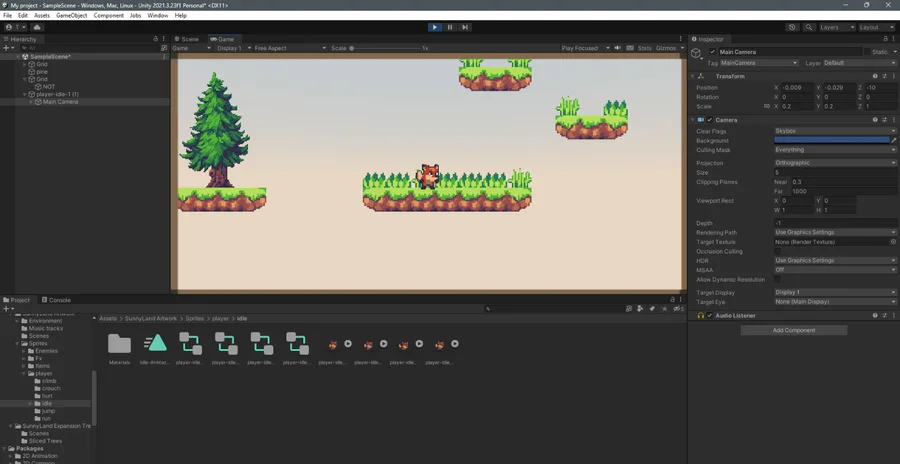Open the Layout dropdown
This screenshot has width=900, height=464.
pyautogui.click(x=876, y=27)
